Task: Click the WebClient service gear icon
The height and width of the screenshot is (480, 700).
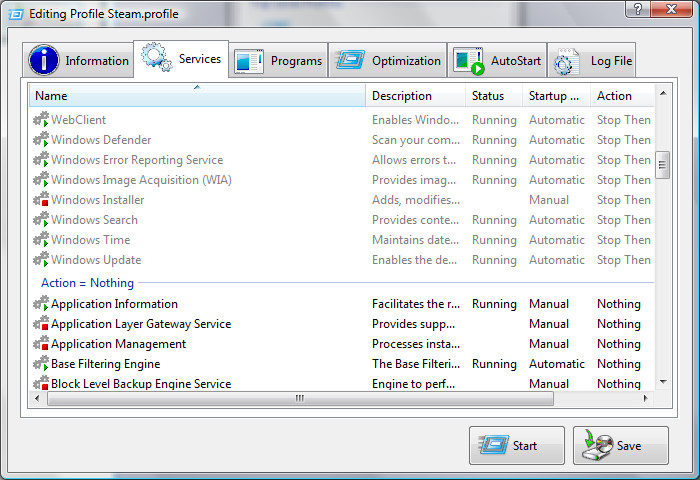Action: coord(41,119)
